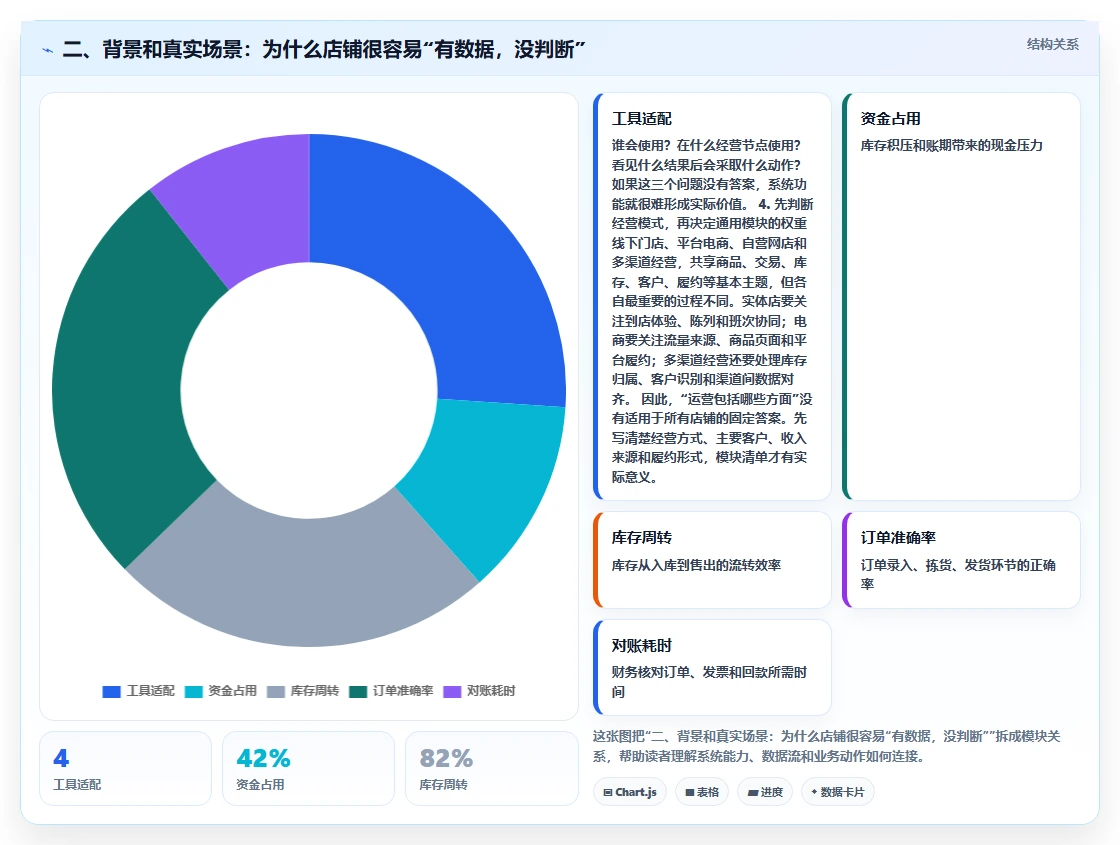Open the 订单准确率 card heading
This screenshot has height=845, width=1120.
pos(898,537)
